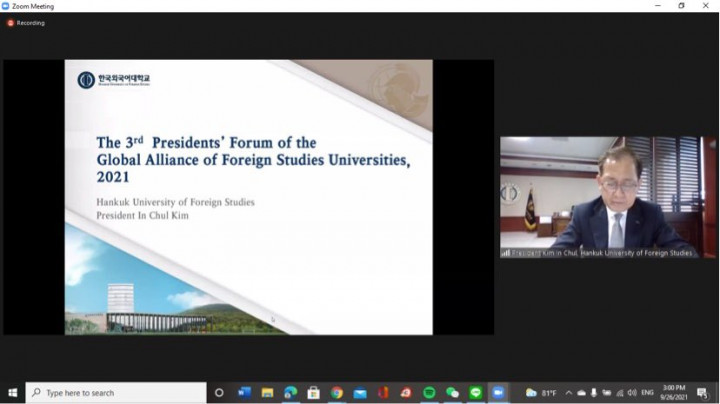Select President Kim In Chul's video thumbnail
The image size is (720, 404).
tap(608, 197)
